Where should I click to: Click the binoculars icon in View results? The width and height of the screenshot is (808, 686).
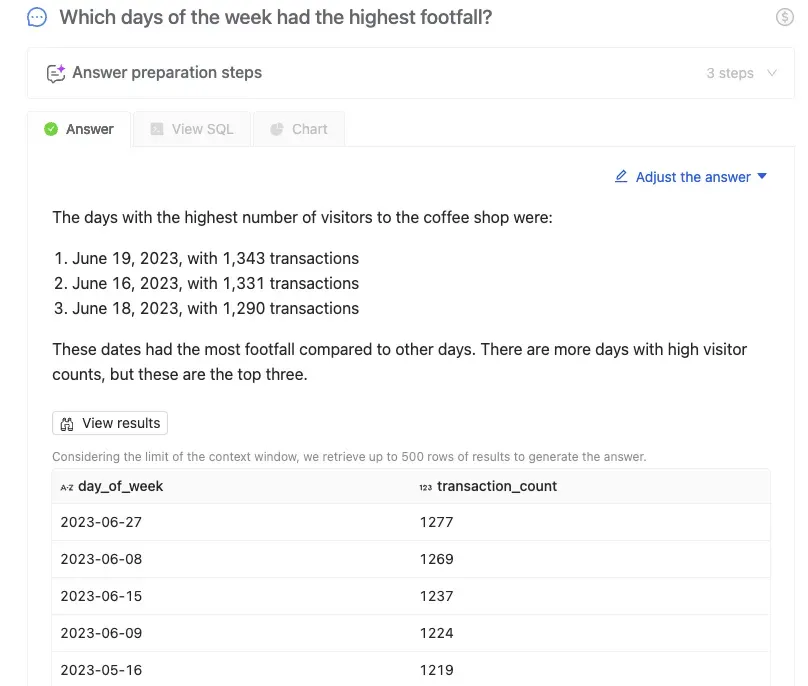68,423
